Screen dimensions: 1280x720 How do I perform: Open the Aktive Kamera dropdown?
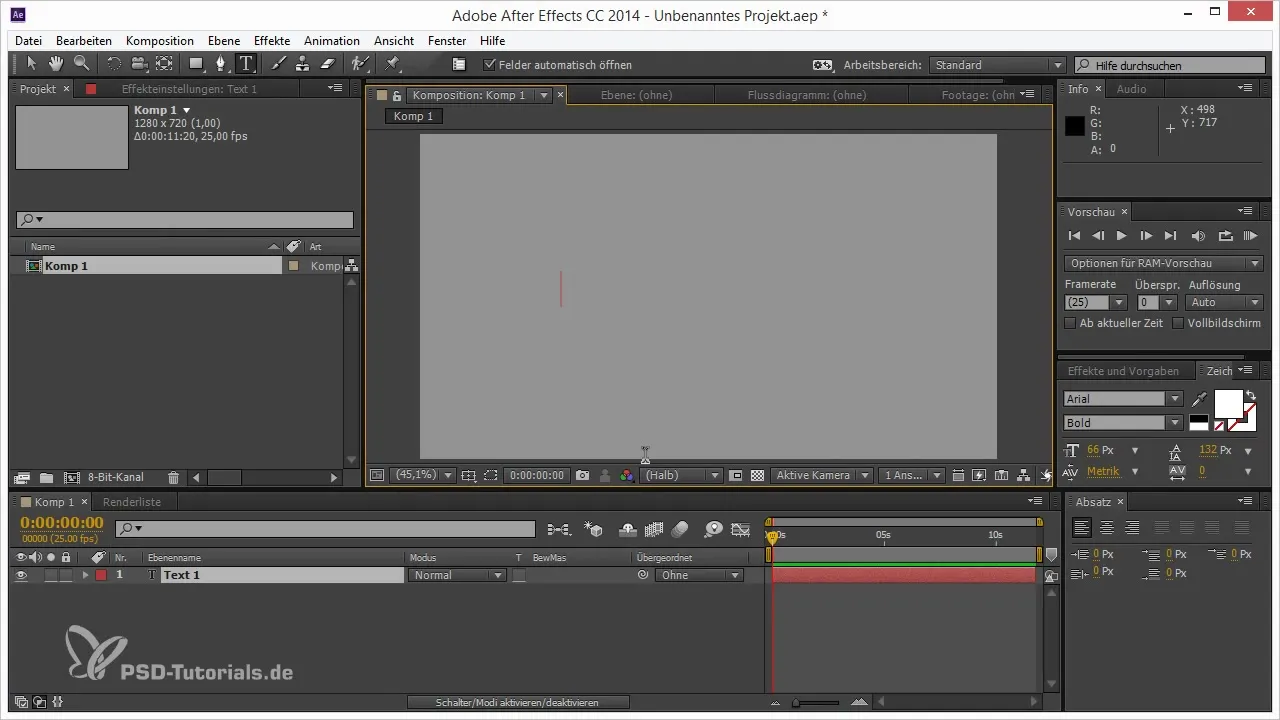click(x=822, y=476)
